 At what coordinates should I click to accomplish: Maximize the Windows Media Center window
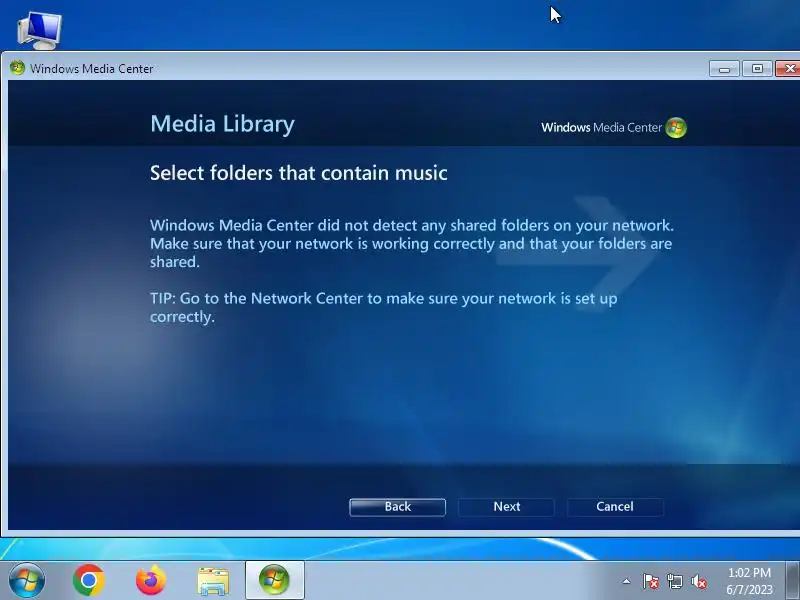point(757,68)
